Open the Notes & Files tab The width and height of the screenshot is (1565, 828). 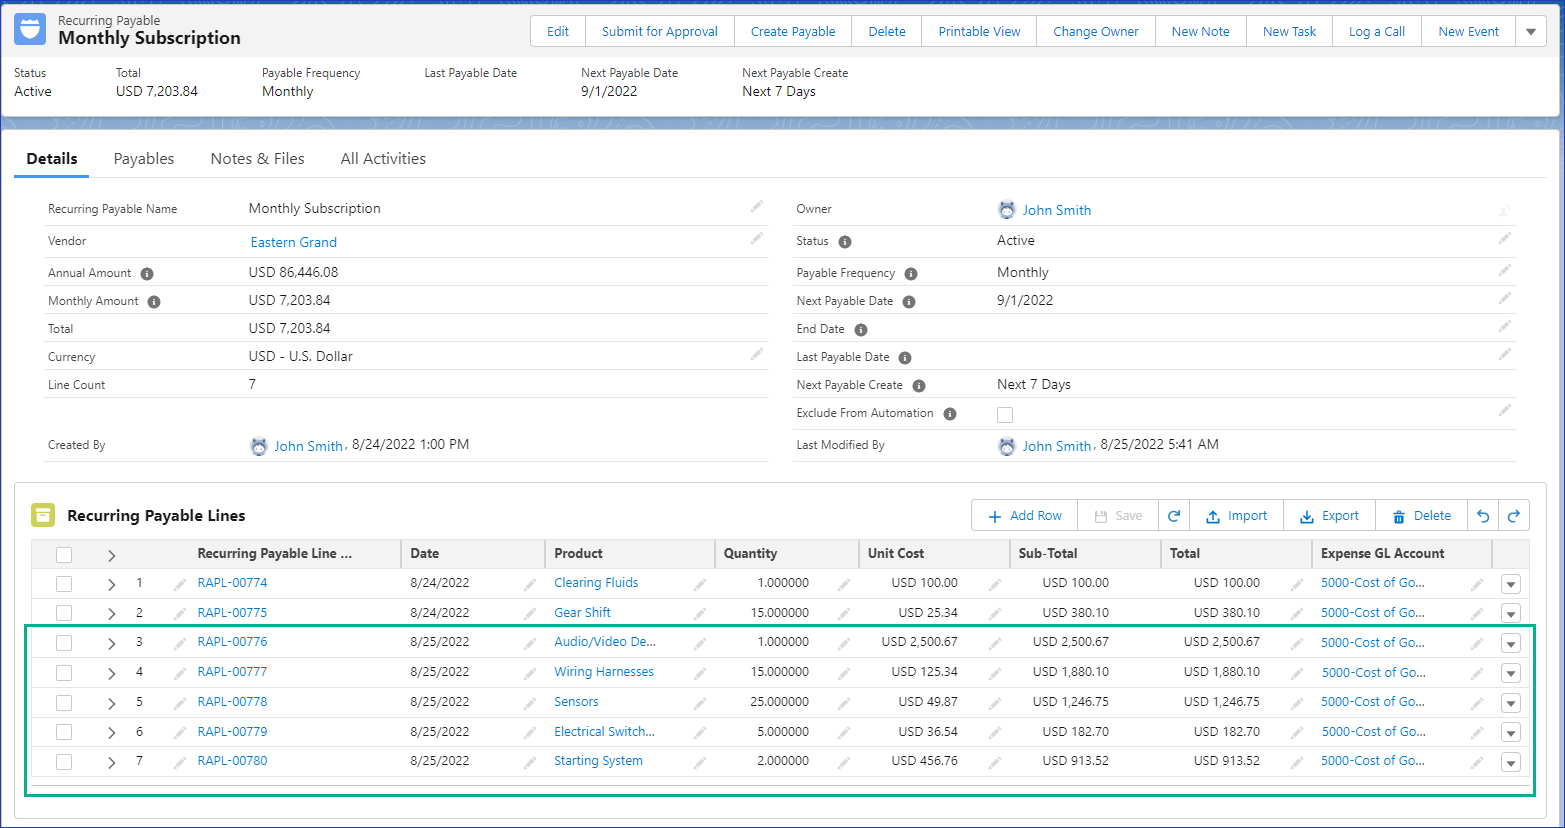[257, 158]
